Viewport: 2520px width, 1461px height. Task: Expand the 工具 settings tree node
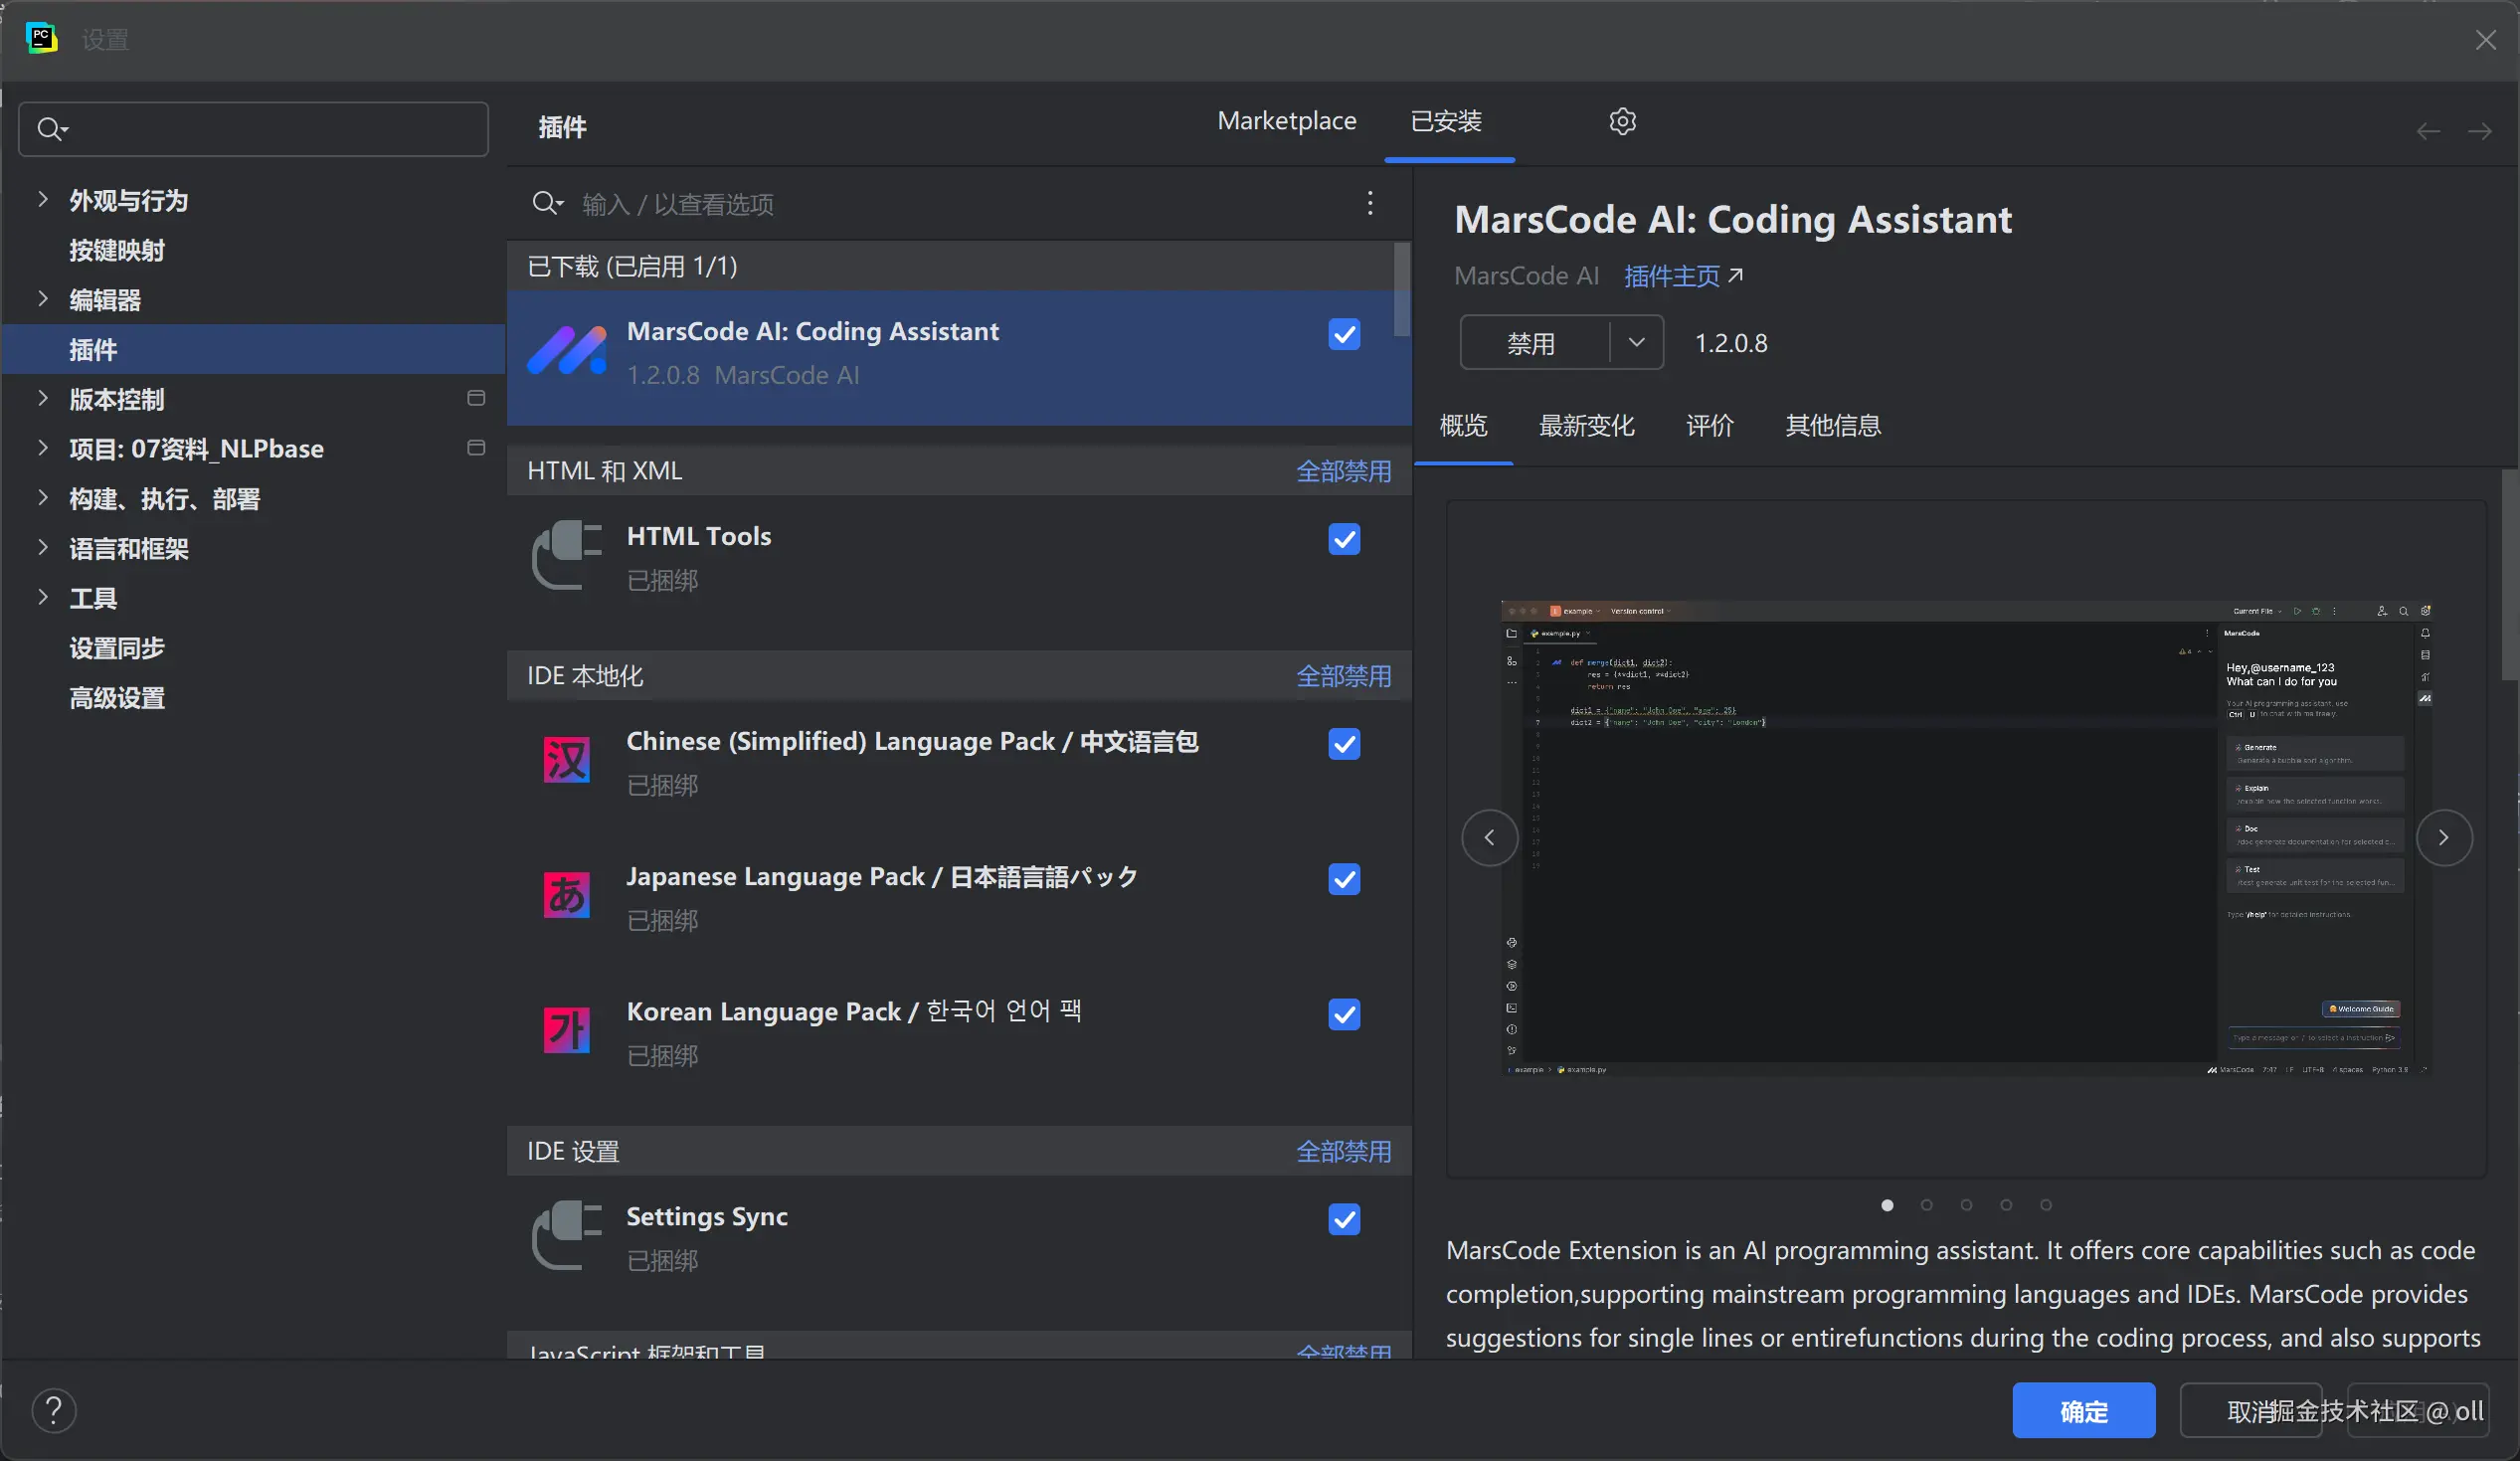(43, 597)
